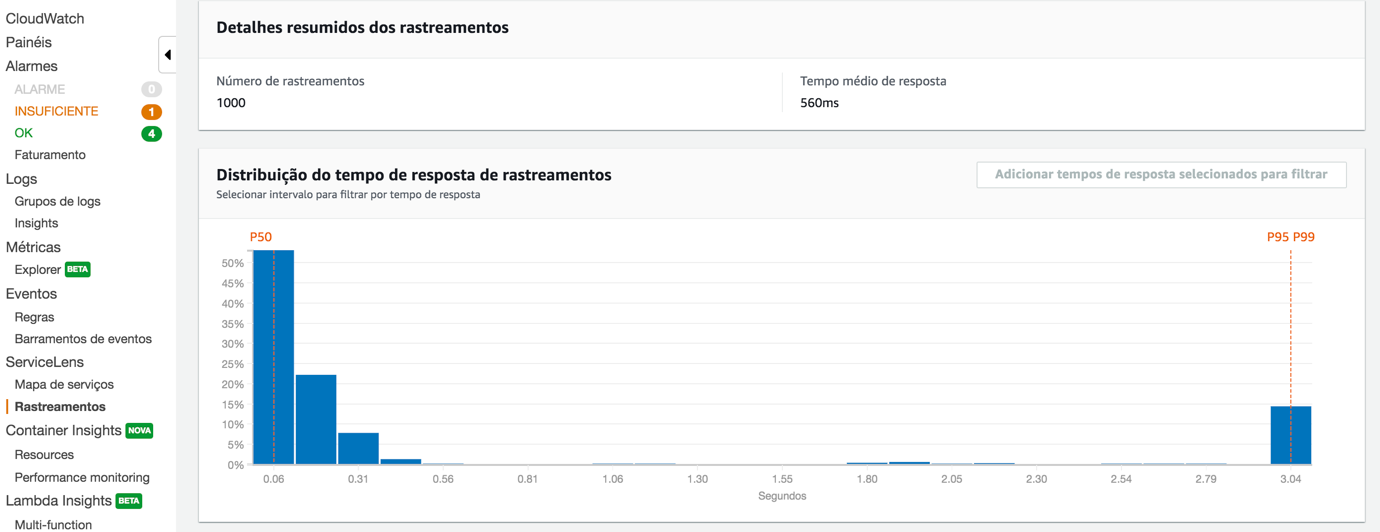Click the P50 percentile marker
1380x532 pixels.
tap(261, 237)
